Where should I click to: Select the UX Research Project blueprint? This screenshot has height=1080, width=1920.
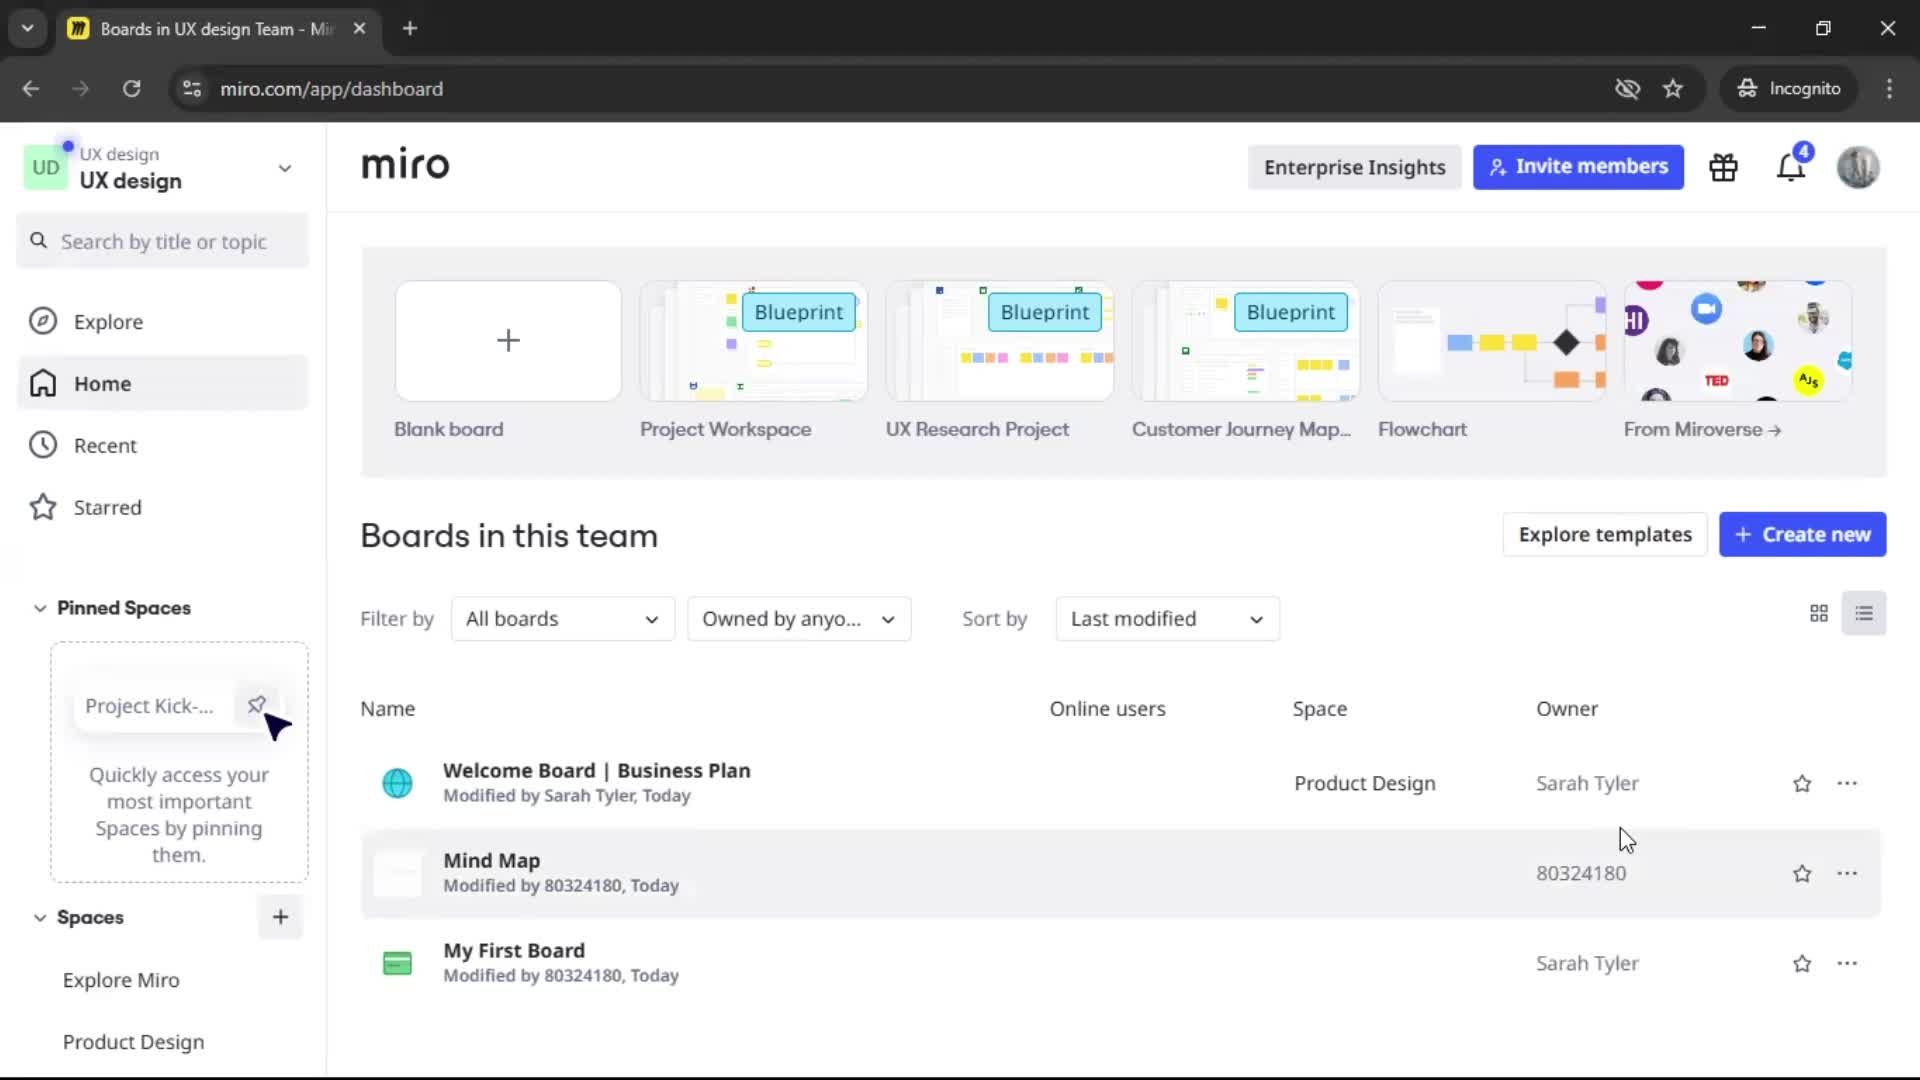(x=999, y=341)
